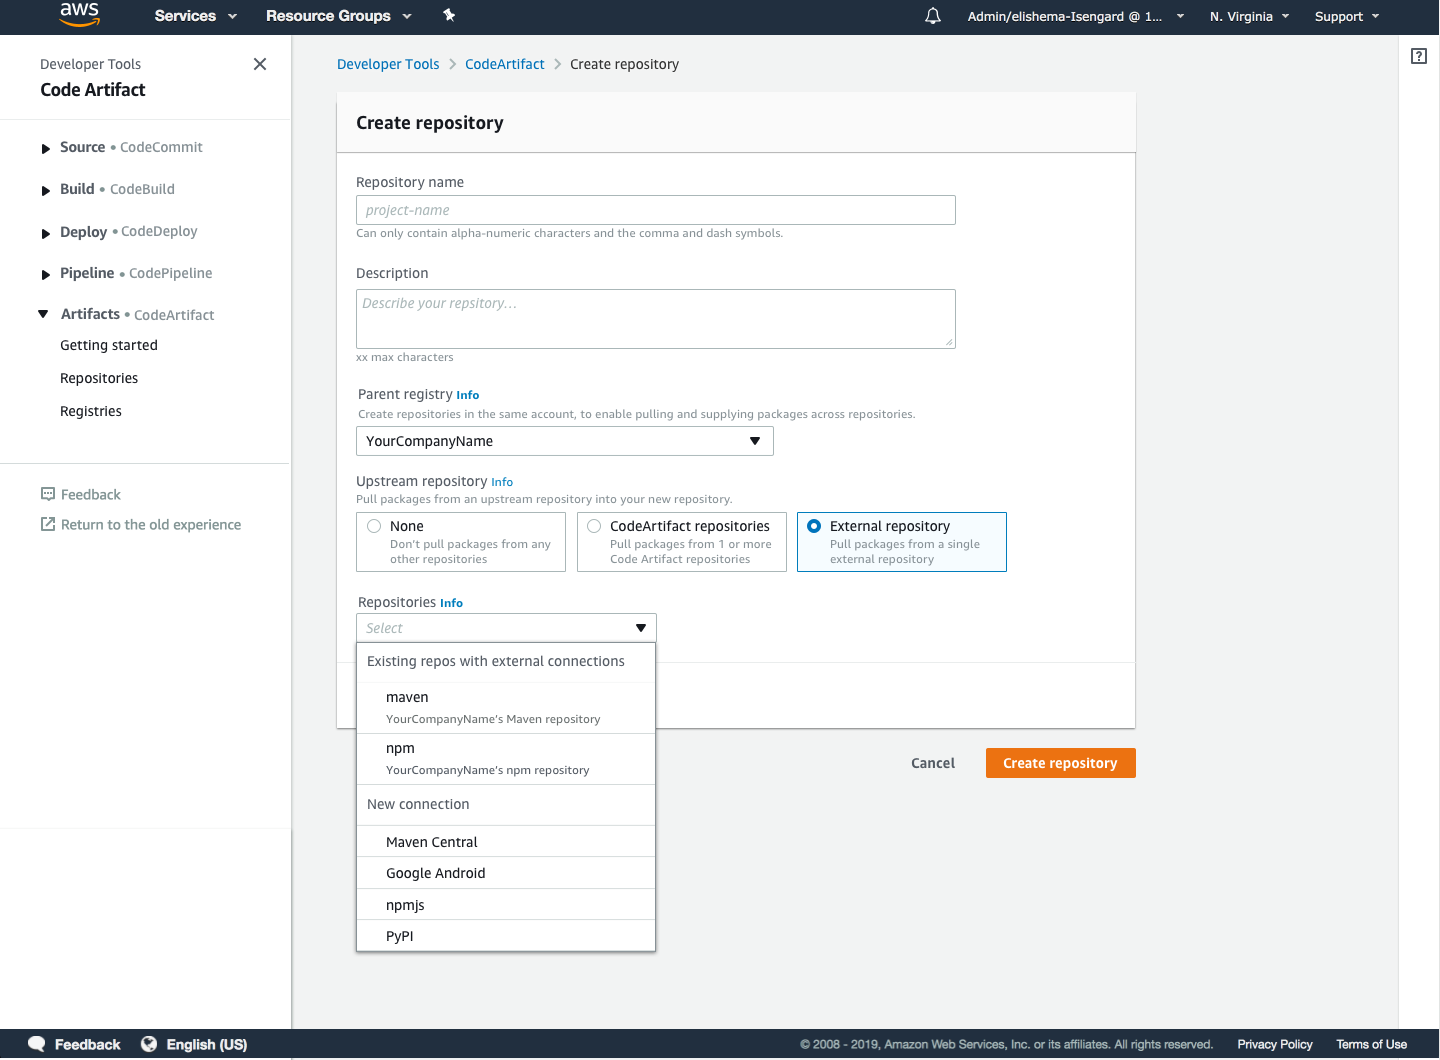Screen dimensions: 1440x1060
Task: Click the Cancel button
Action: pos(933,763)
